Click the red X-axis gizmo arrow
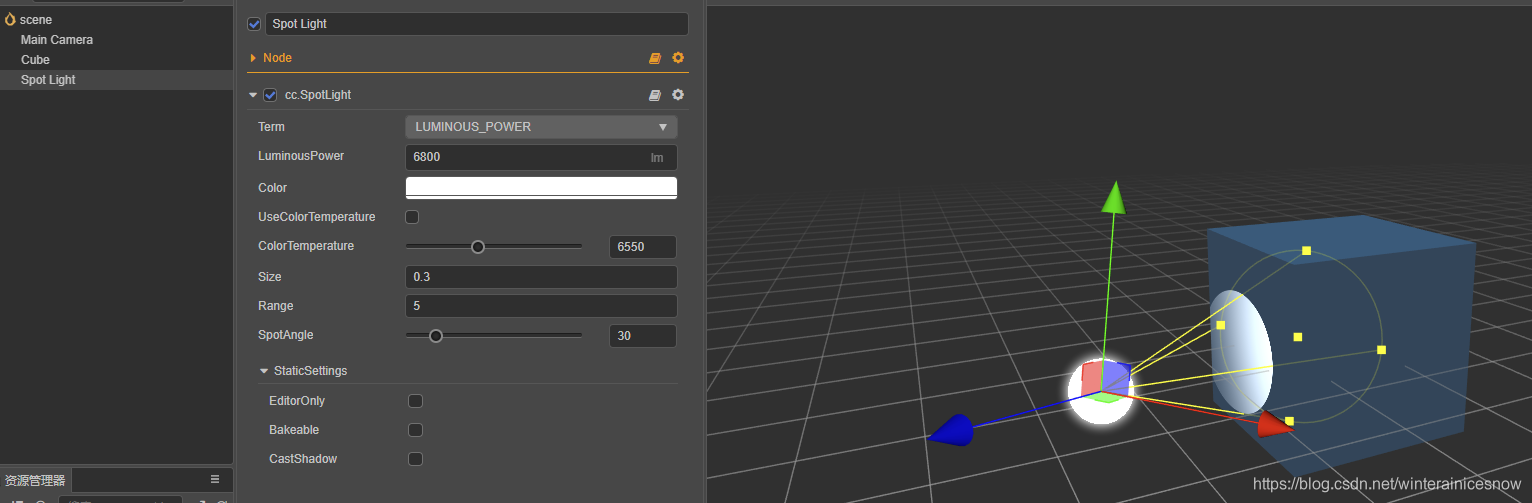Screen dimensions: 1532x503 pyautogui.click(x=1274, y=424)
